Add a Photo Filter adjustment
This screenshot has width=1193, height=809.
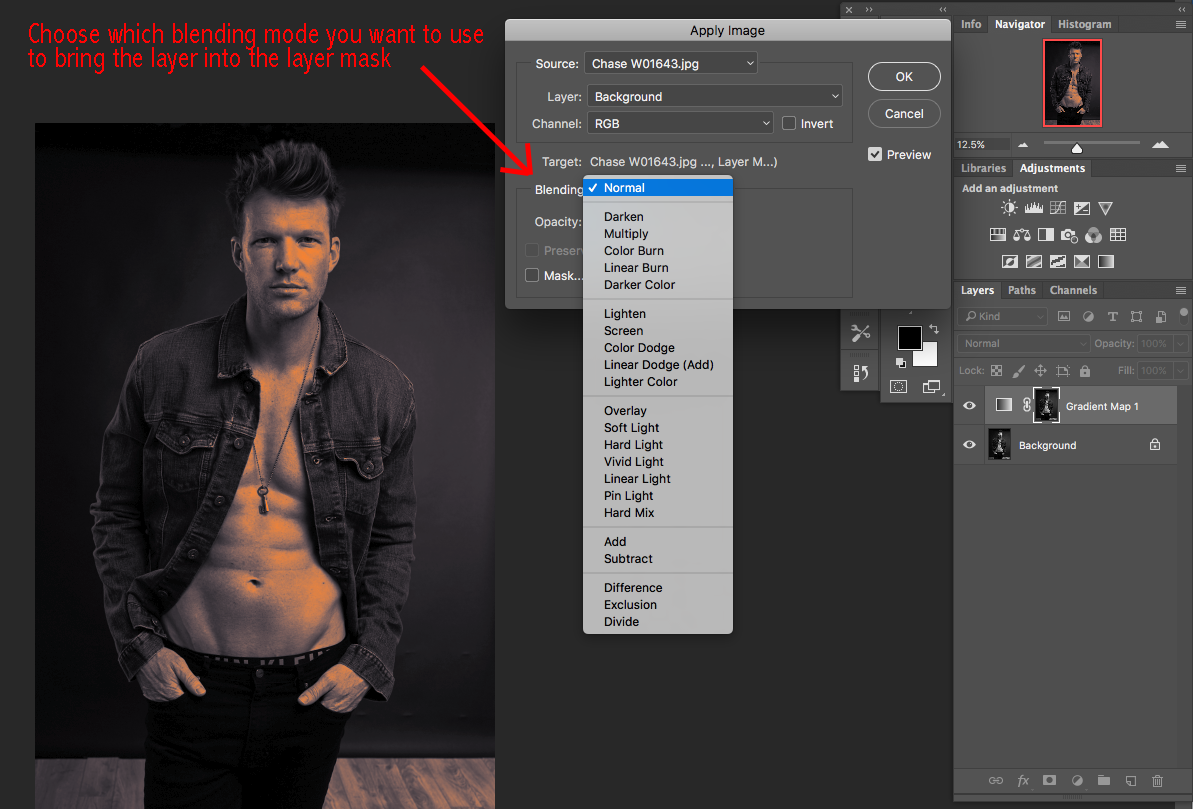pyautogui.click(x=1069, y=234)
